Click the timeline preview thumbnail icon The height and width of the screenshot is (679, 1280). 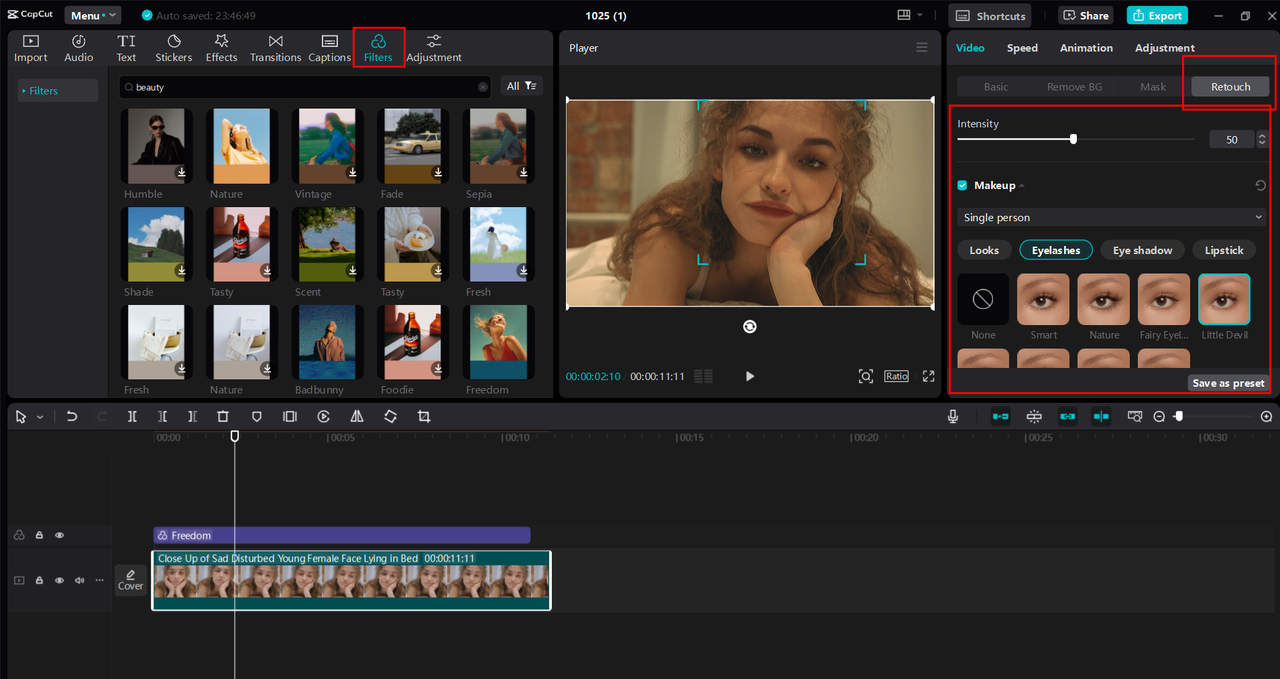click(1135, 416)
